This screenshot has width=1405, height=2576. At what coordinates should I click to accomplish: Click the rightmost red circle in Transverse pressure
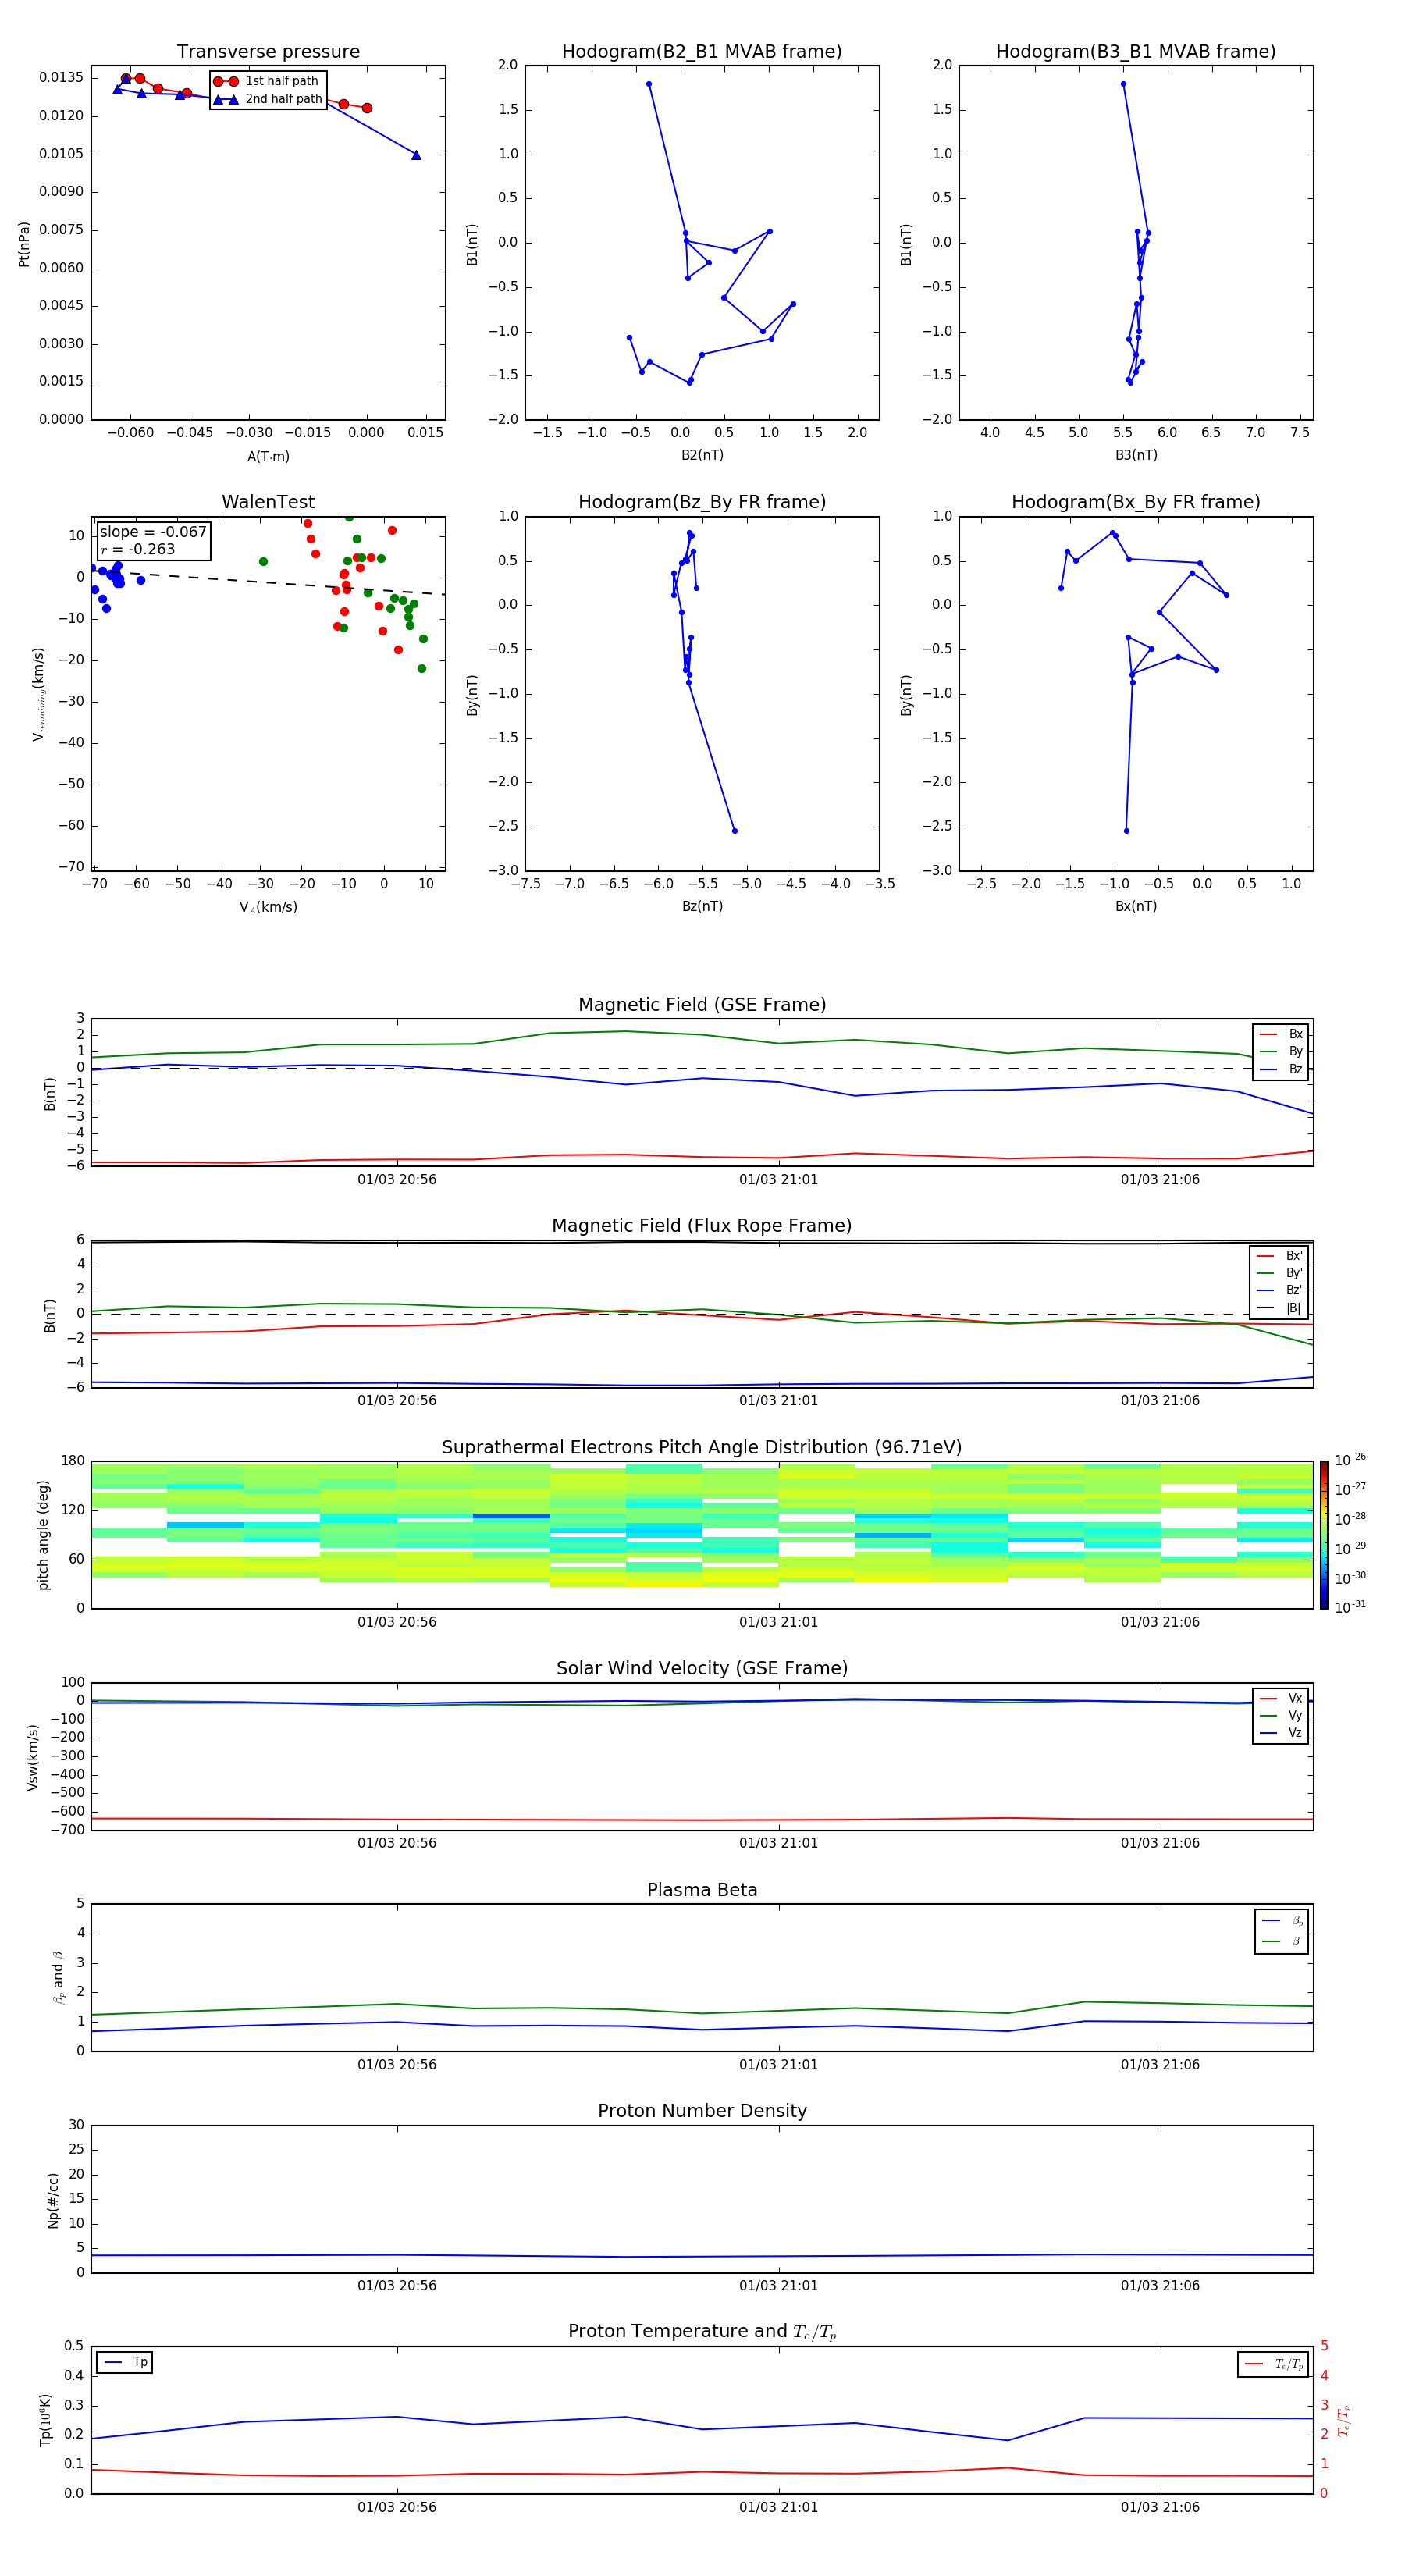tap(367, 108)
